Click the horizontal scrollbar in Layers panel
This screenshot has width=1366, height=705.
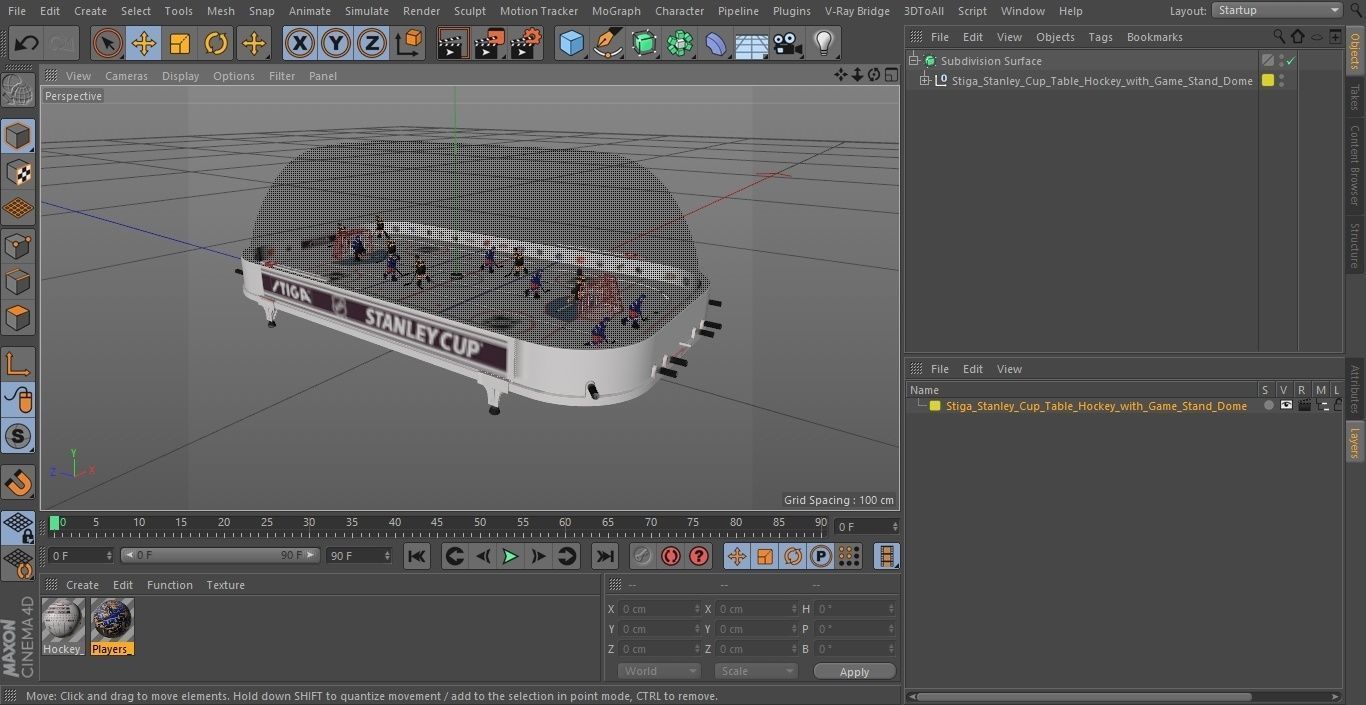tap(1085, 696)
